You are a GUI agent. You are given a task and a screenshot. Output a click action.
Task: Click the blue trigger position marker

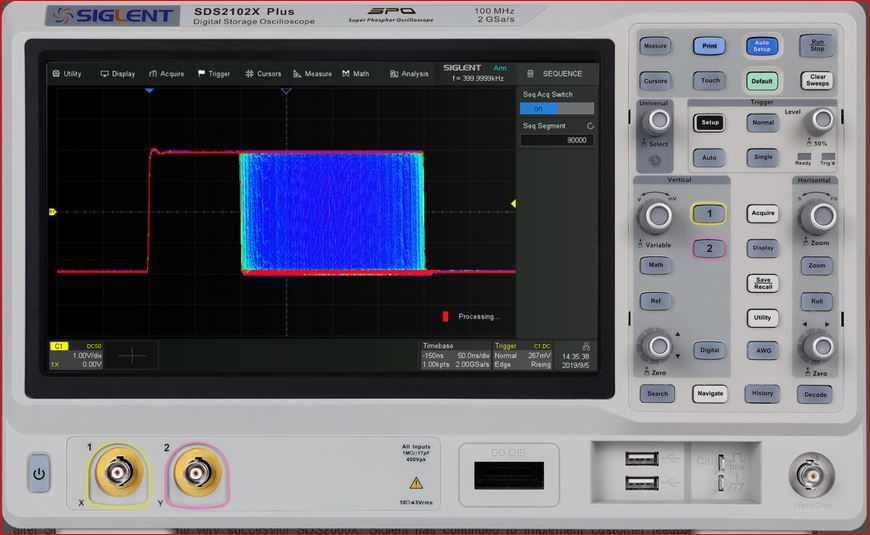coord(149,91)
